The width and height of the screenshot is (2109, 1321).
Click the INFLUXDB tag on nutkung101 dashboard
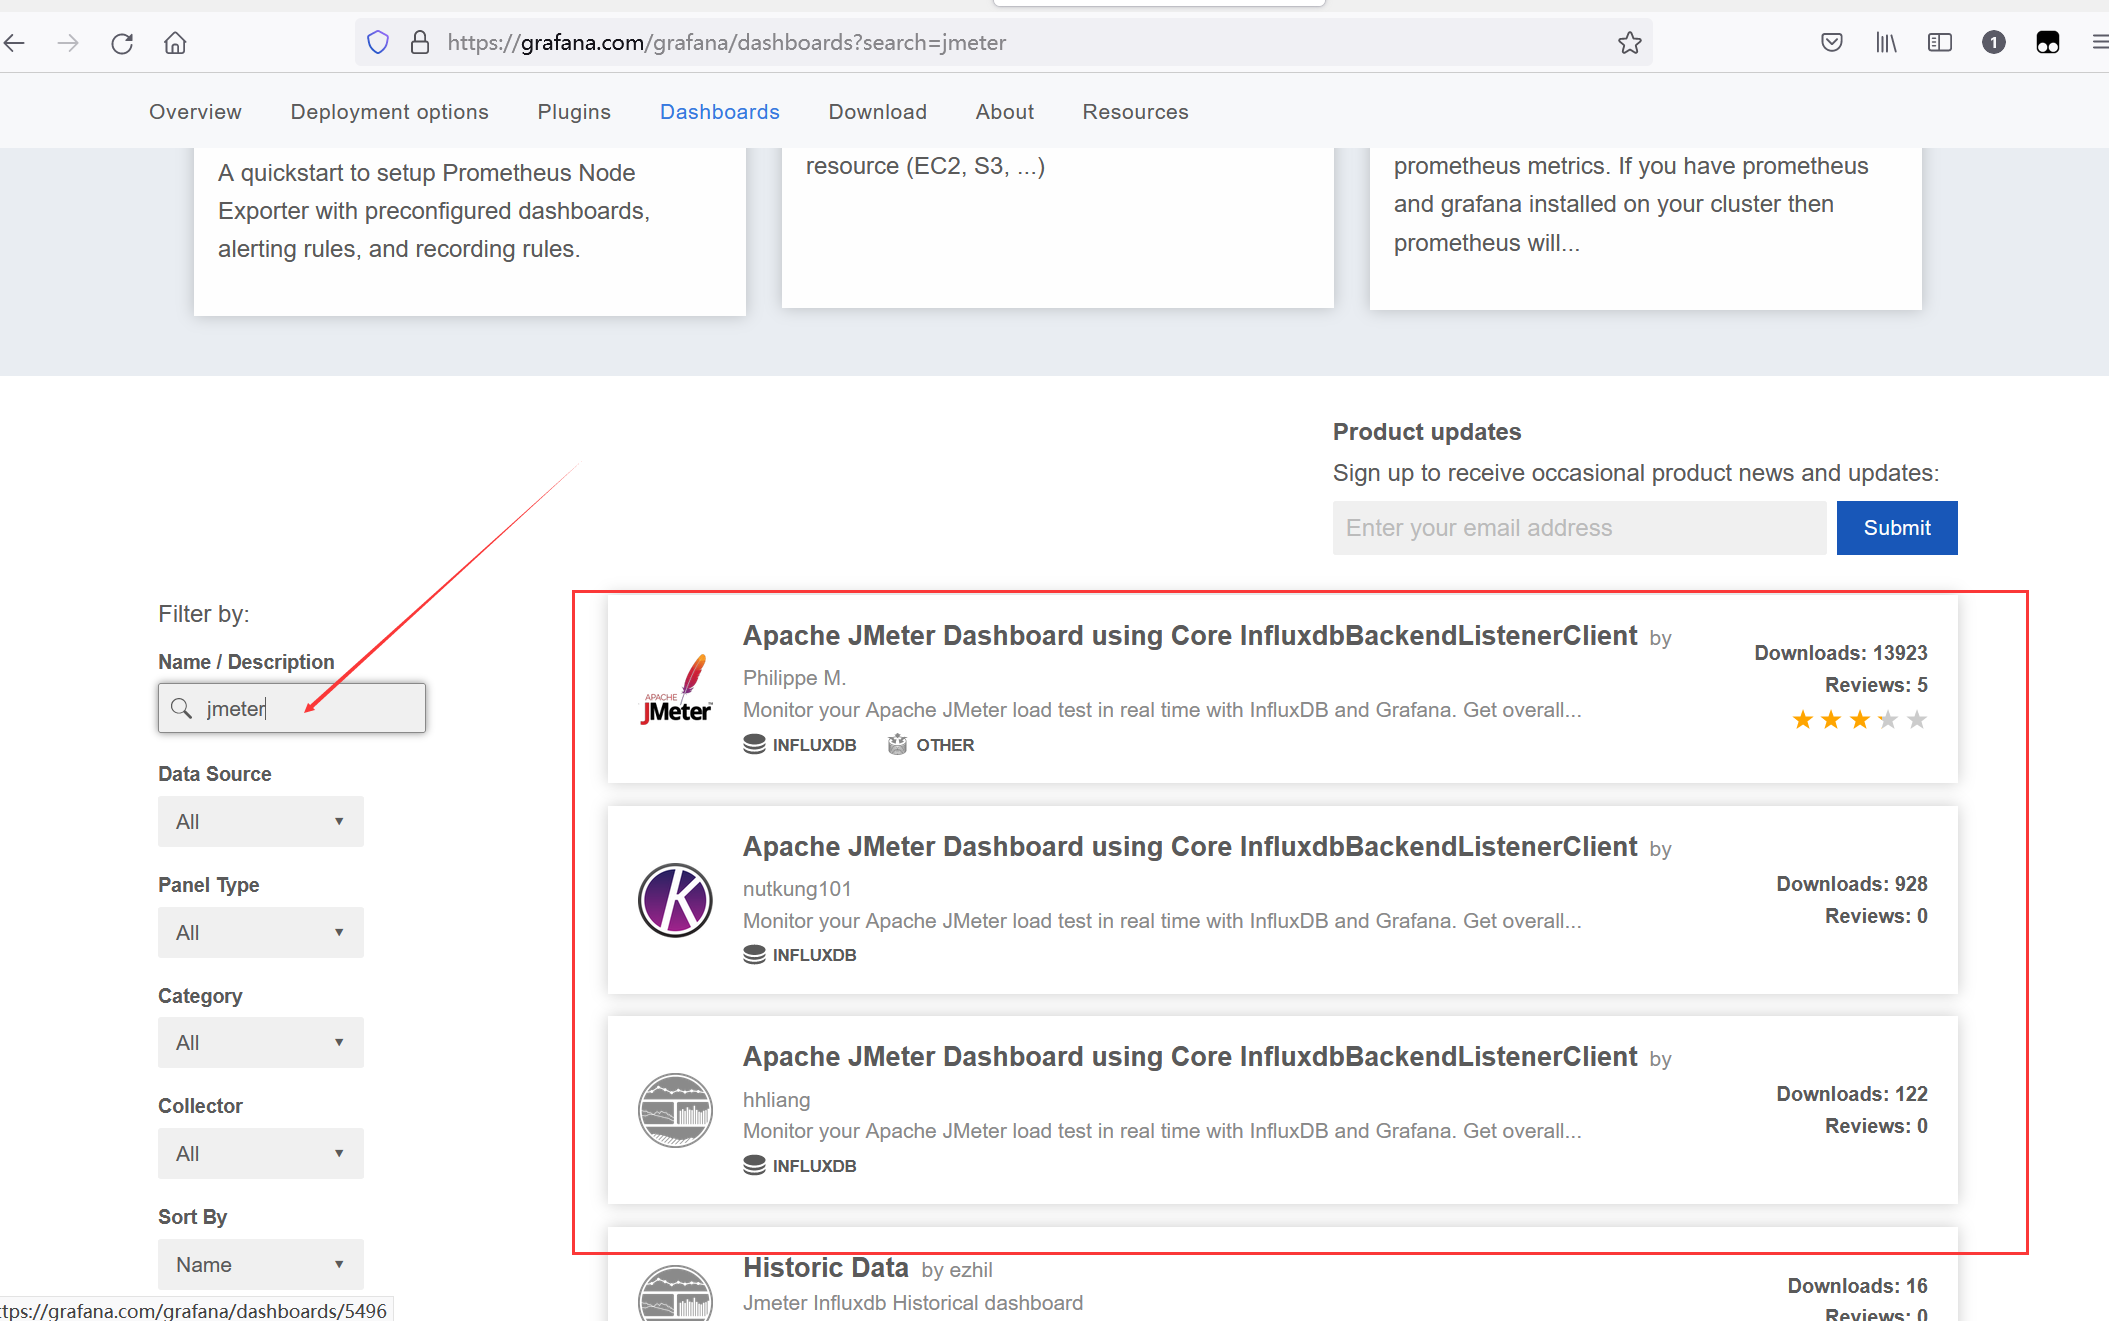800,955
